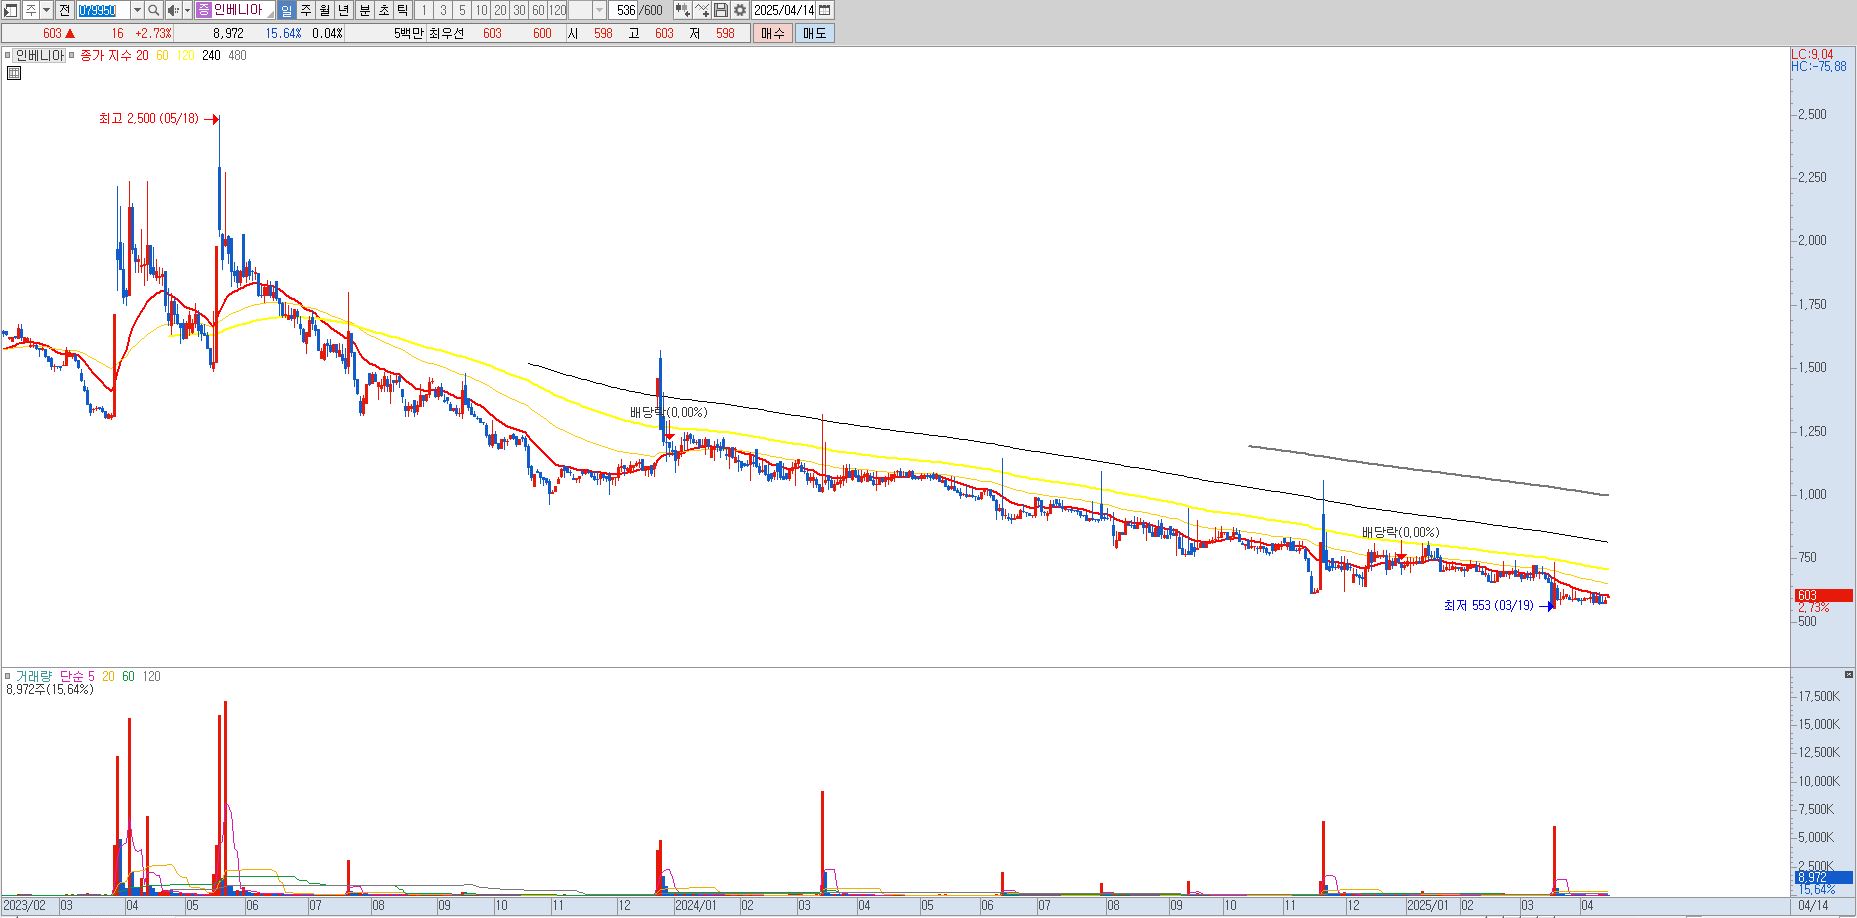The image size is (1857, 918).
Task: Click the 인베니아 chart legend label
Action: pyautogui.click(x=40, y=56)
